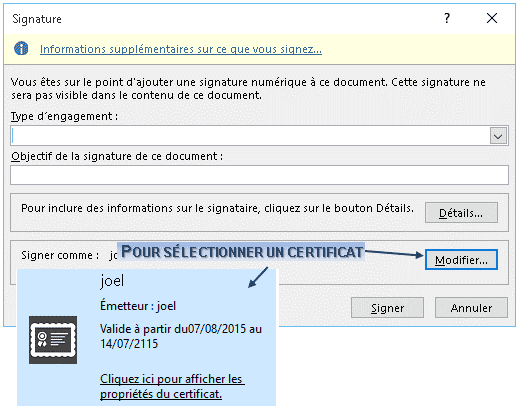
Task: Click the Signer comme label
Action: click(60, 255)
